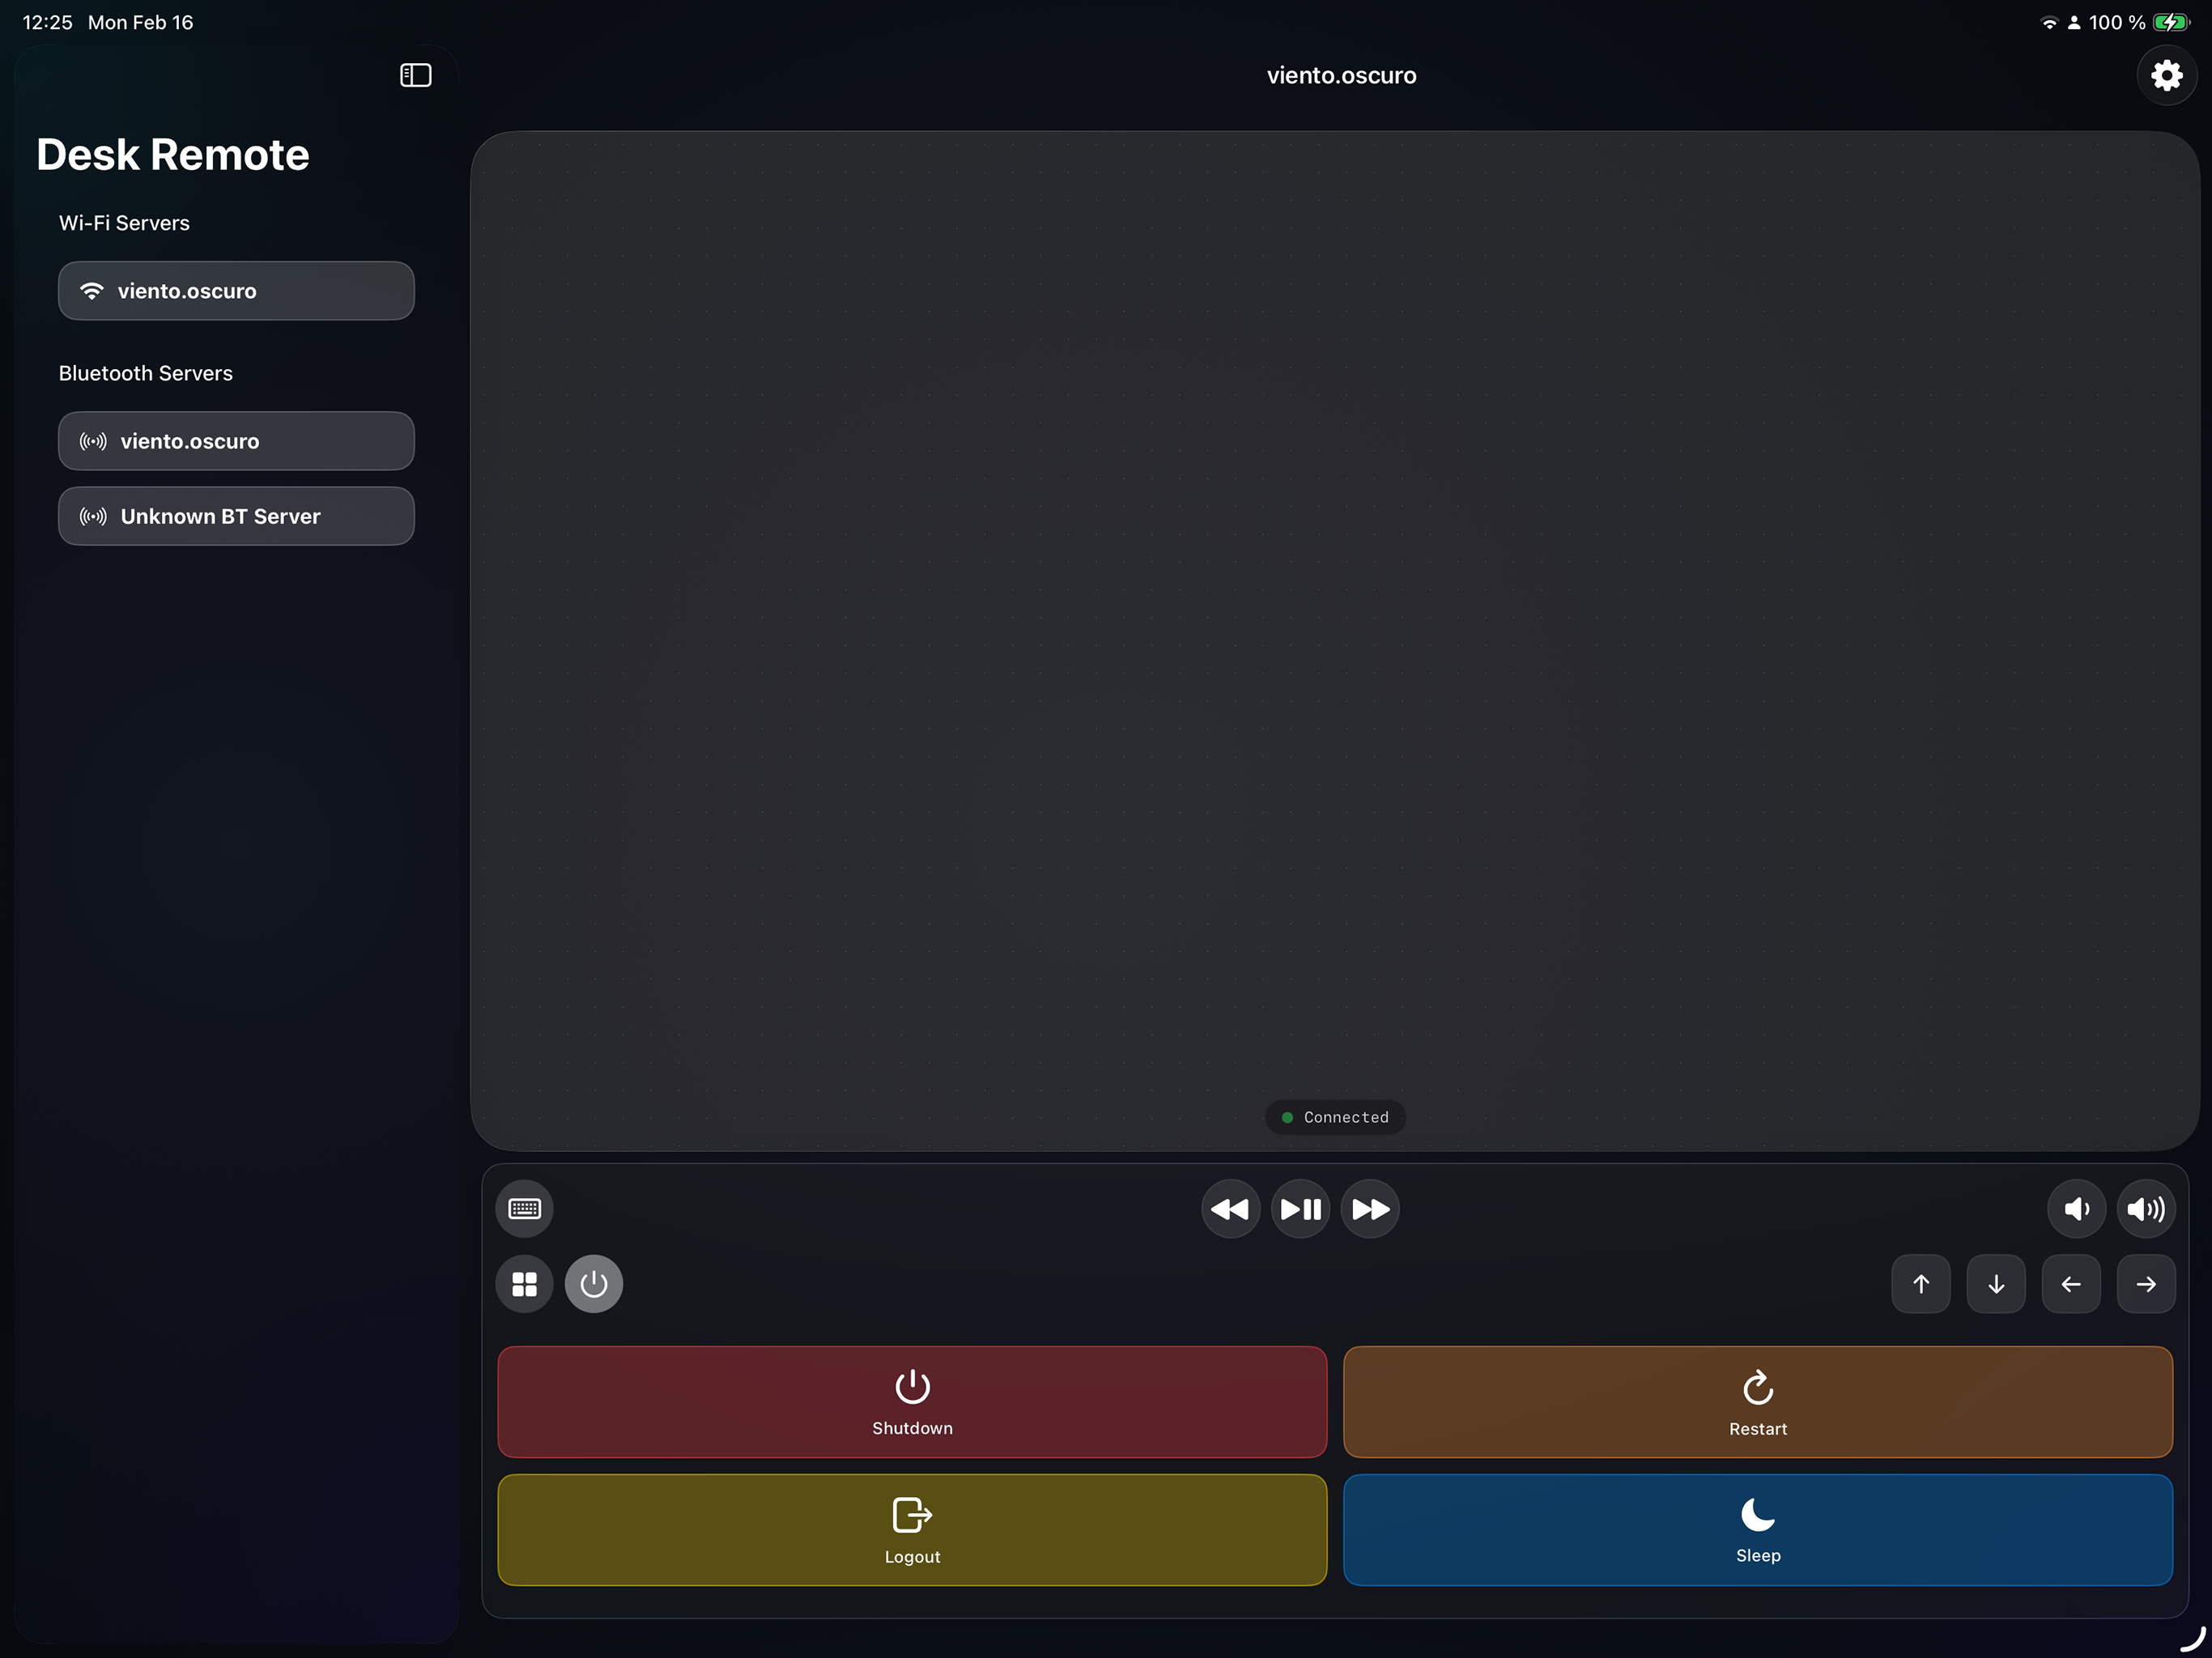Click the Bluetooth Servers heading
Screen dimensions: 2212x1658
click(x=145, y=373)
